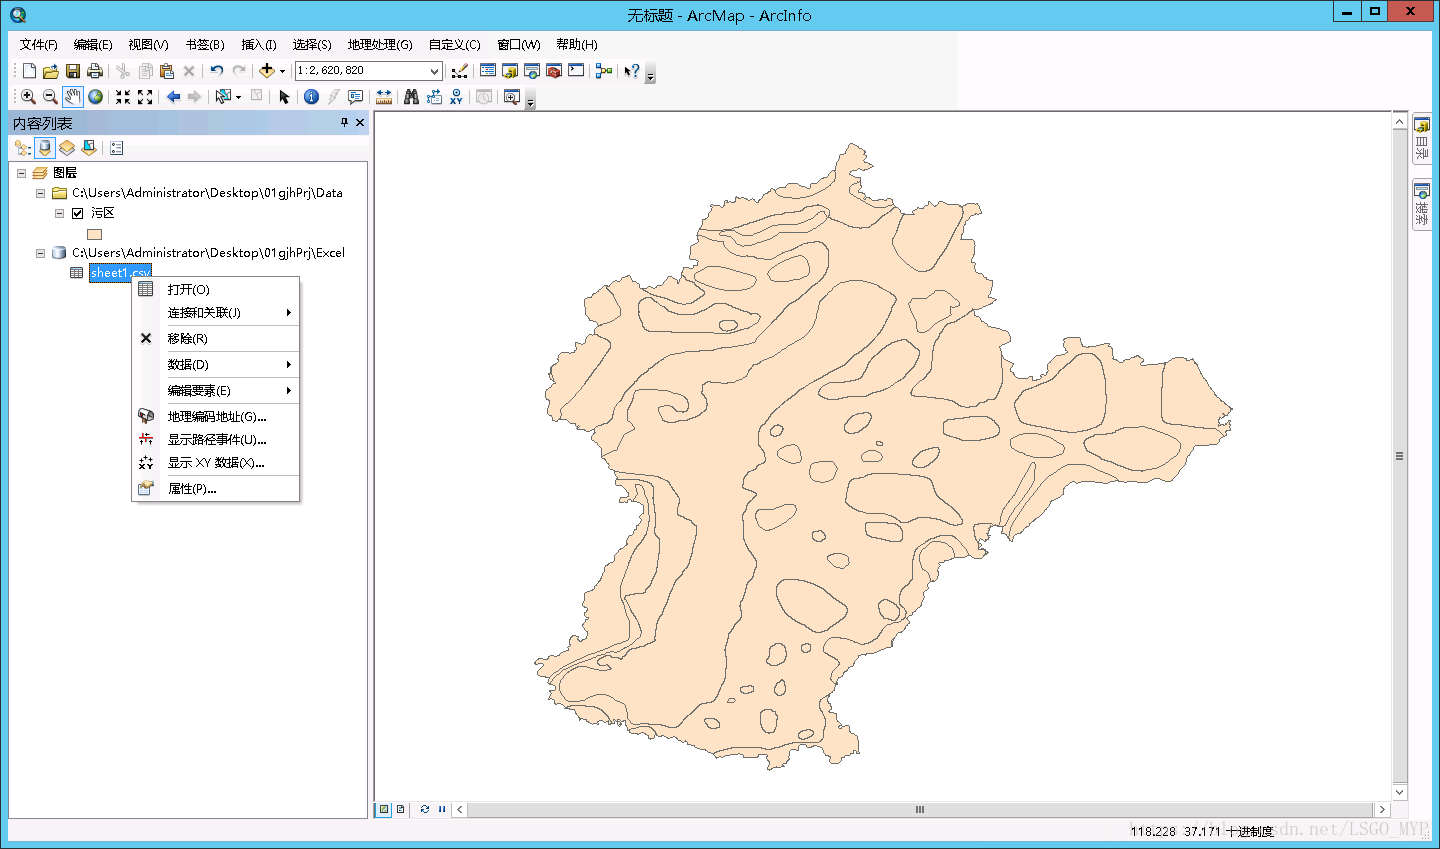Select 显示路径事件(U)... menu entry
The height and width of the screenshot is (849, 1440).
216,440
